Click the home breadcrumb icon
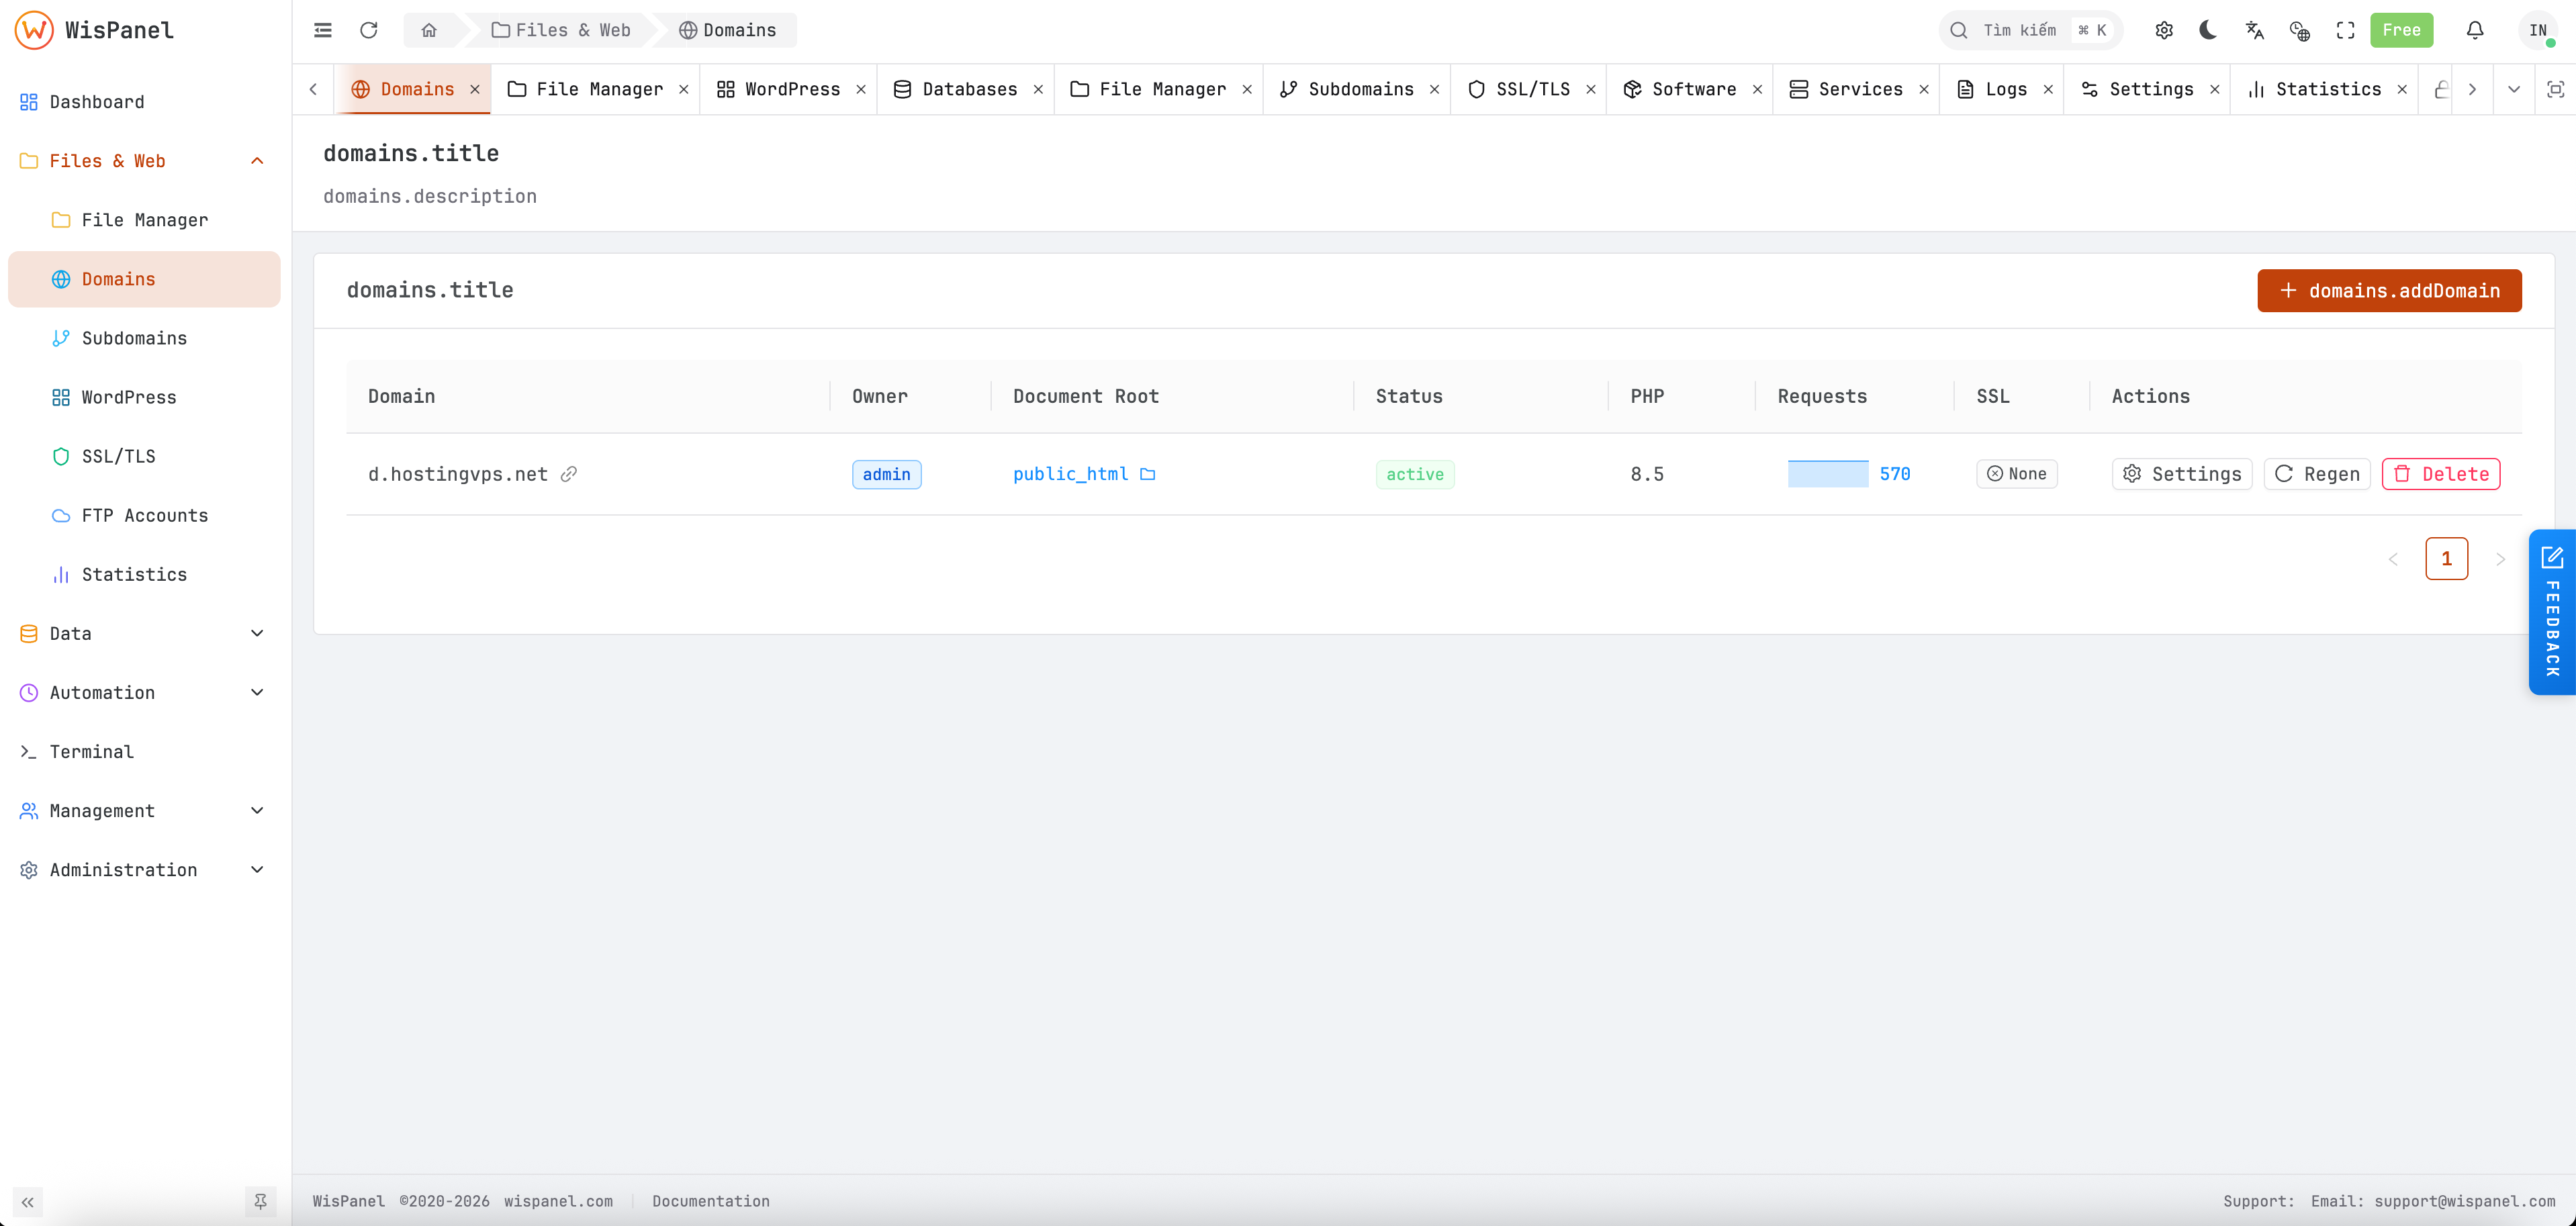Screen dimensions: 2576x1226 tap(429, 30)
